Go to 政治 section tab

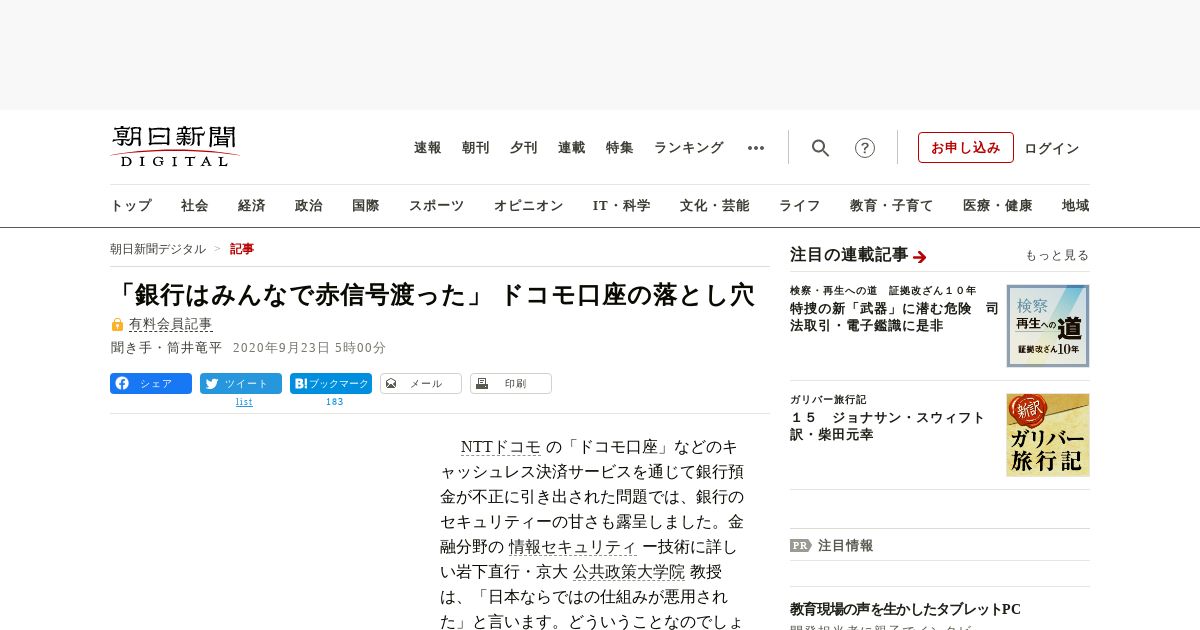coord(309,206)
